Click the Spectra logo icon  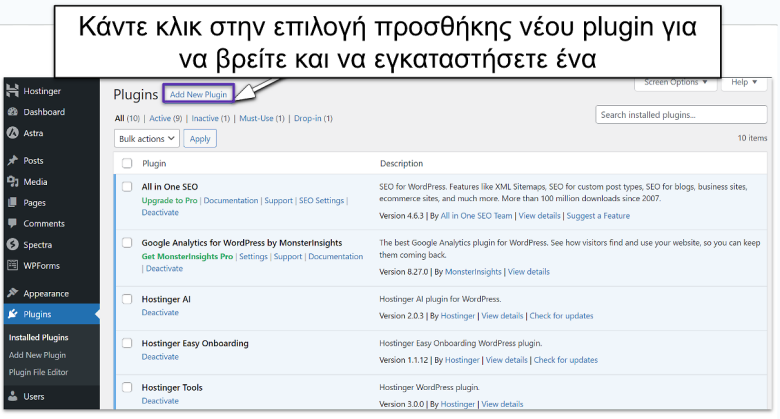tap(12, 244)
